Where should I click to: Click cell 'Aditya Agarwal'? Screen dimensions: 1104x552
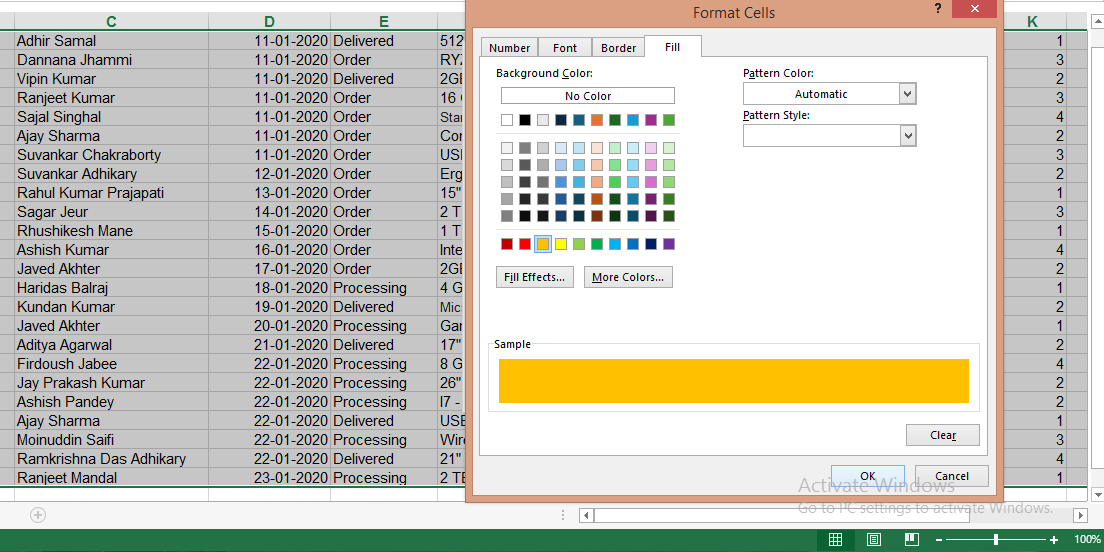[x=111, y=345]
